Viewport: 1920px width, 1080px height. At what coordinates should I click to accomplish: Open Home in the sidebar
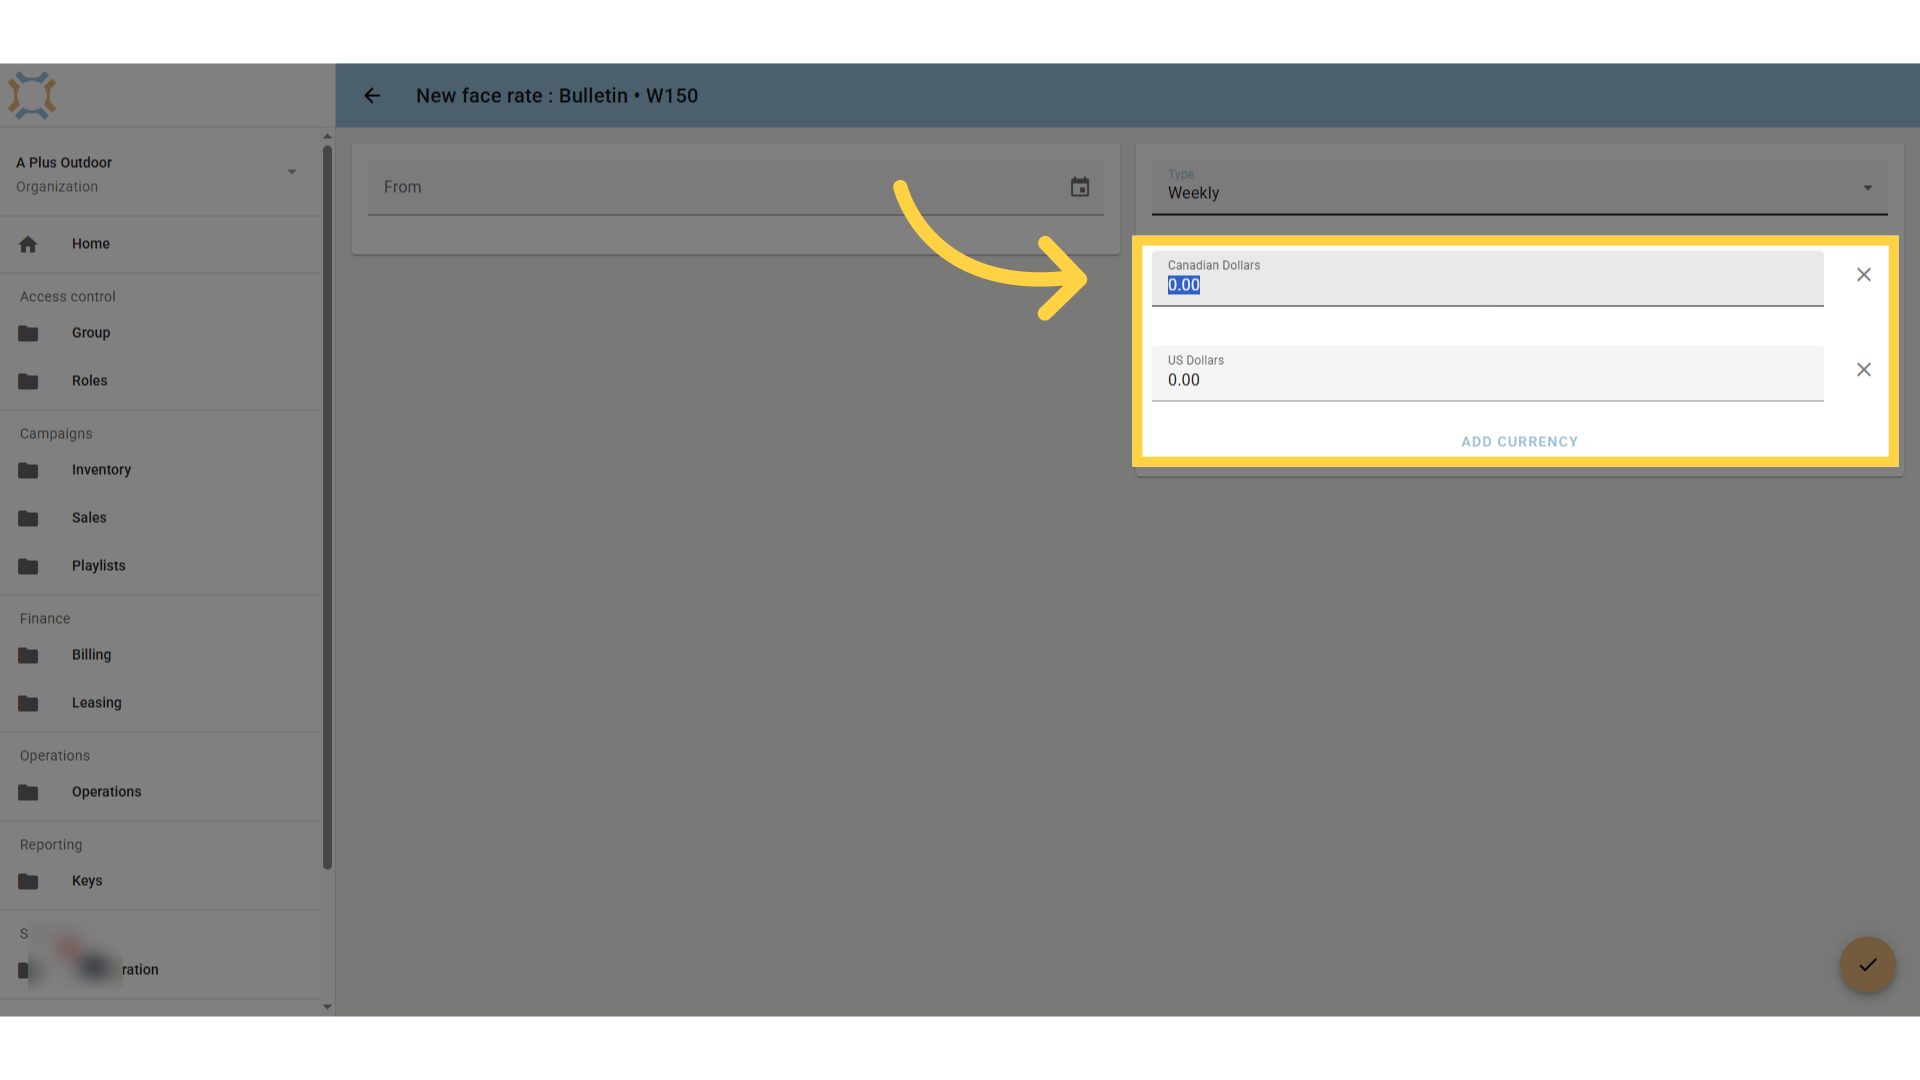160,244
